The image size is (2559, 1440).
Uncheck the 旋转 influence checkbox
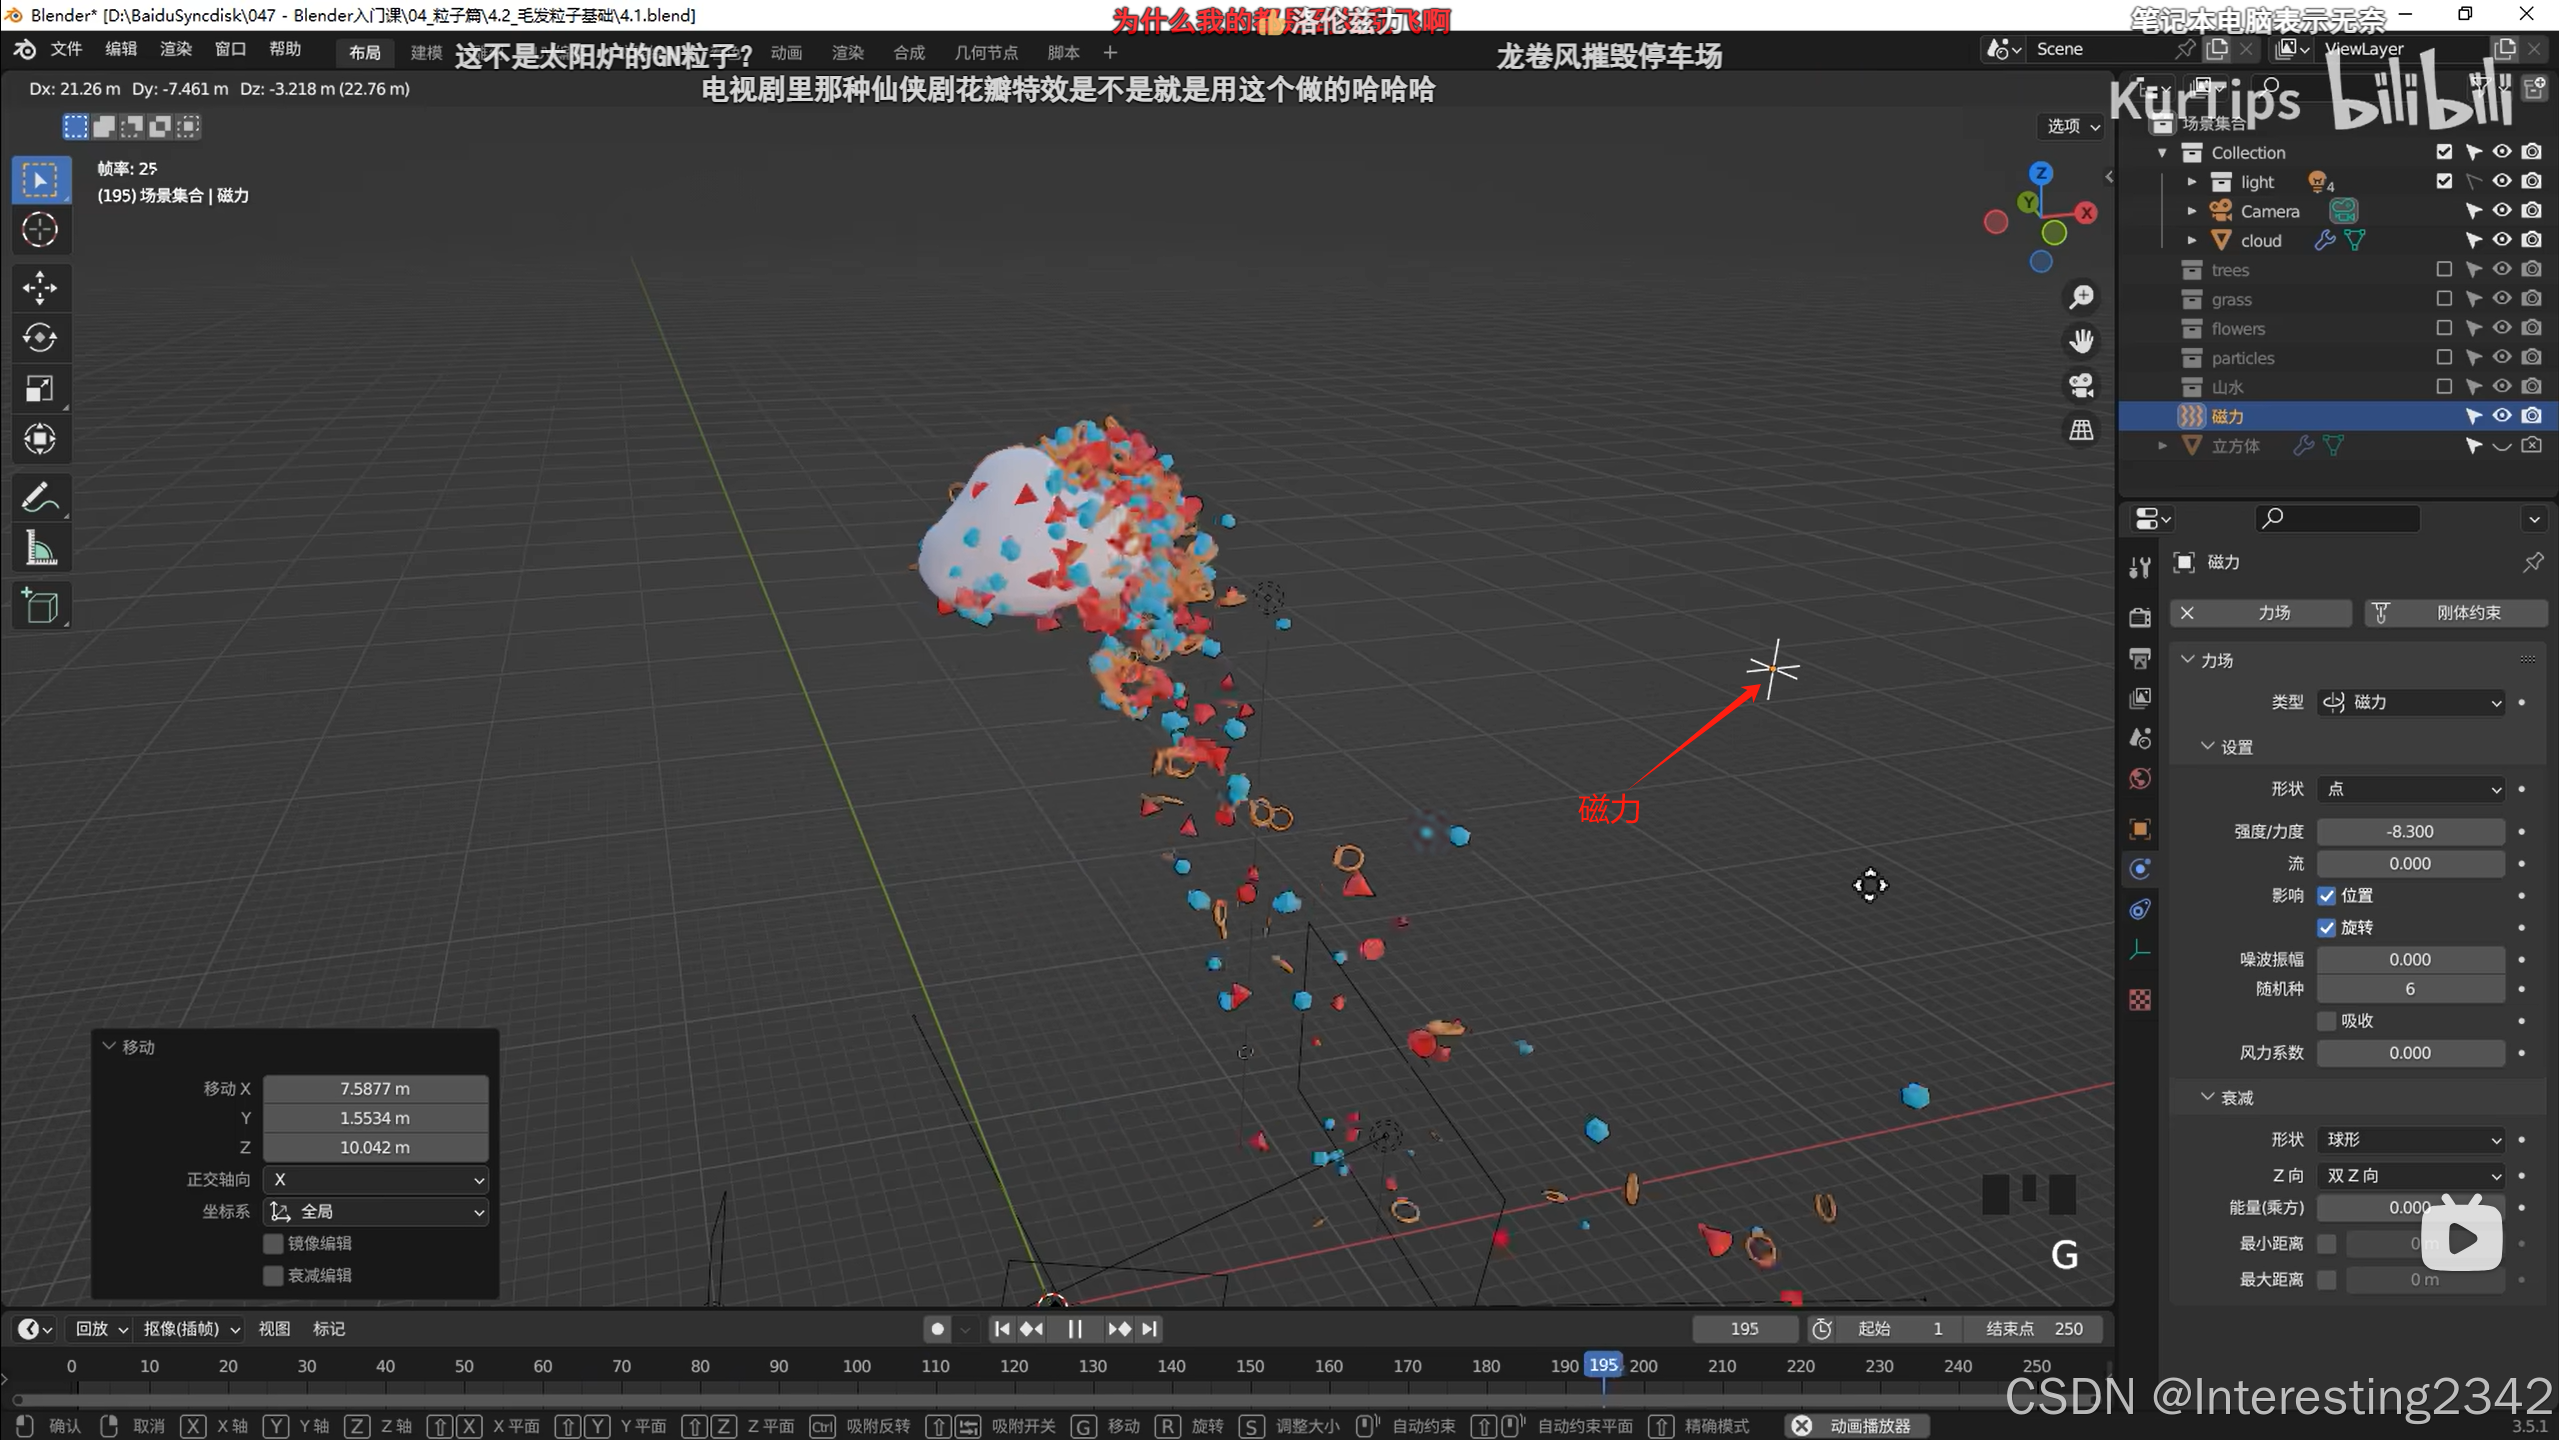click(2327, 927)
